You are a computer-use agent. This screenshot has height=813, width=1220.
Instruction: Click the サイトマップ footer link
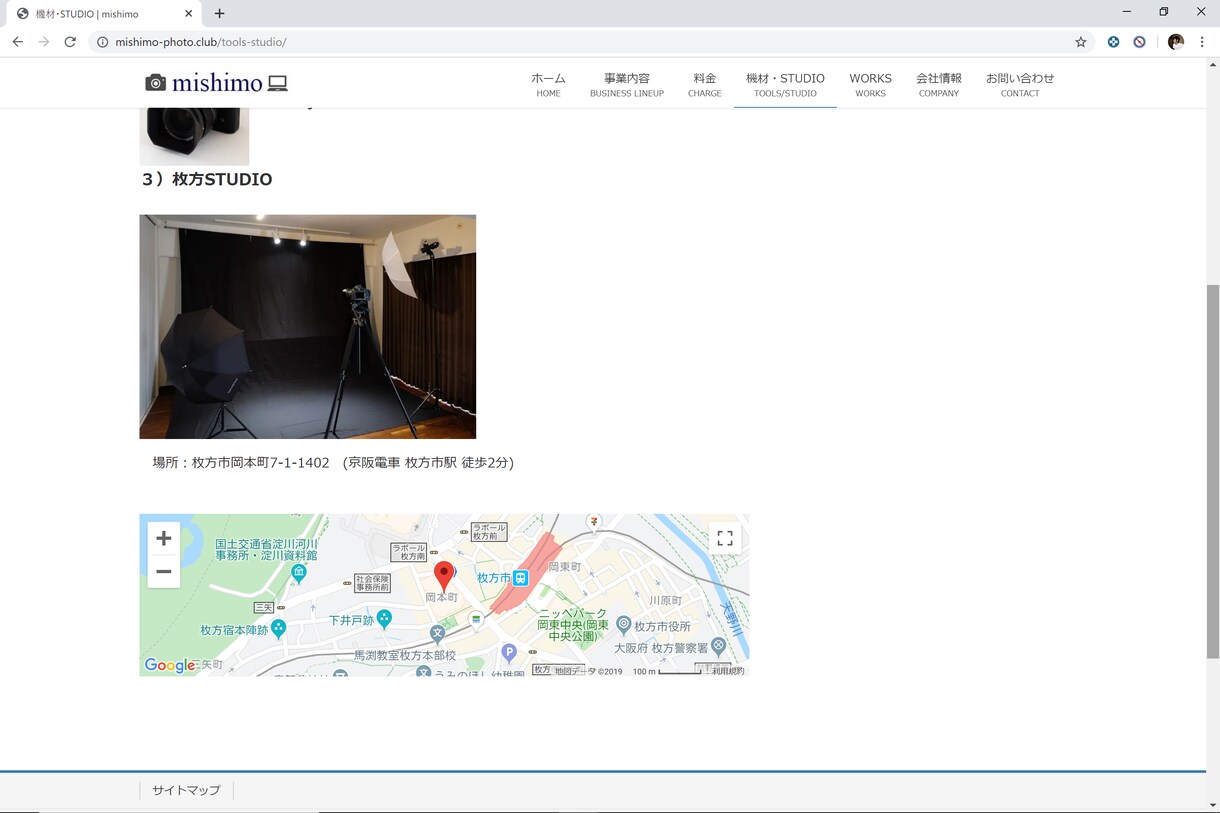pyautogui.click(x=186, y=790)
